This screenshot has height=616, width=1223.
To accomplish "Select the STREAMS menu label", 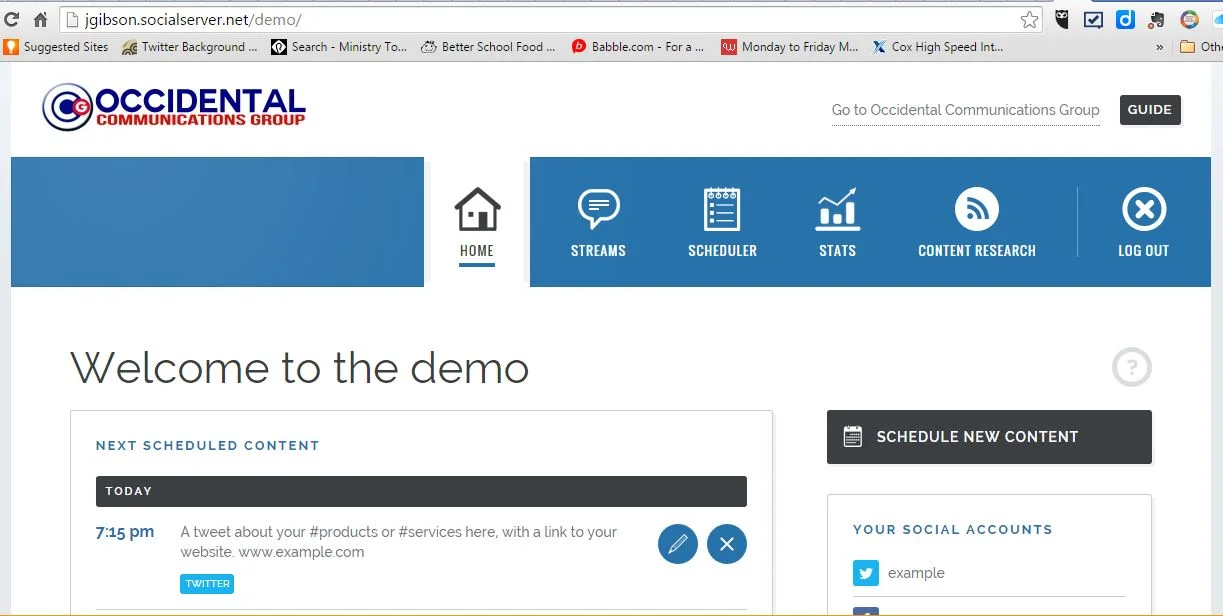I will pos(598,251).
